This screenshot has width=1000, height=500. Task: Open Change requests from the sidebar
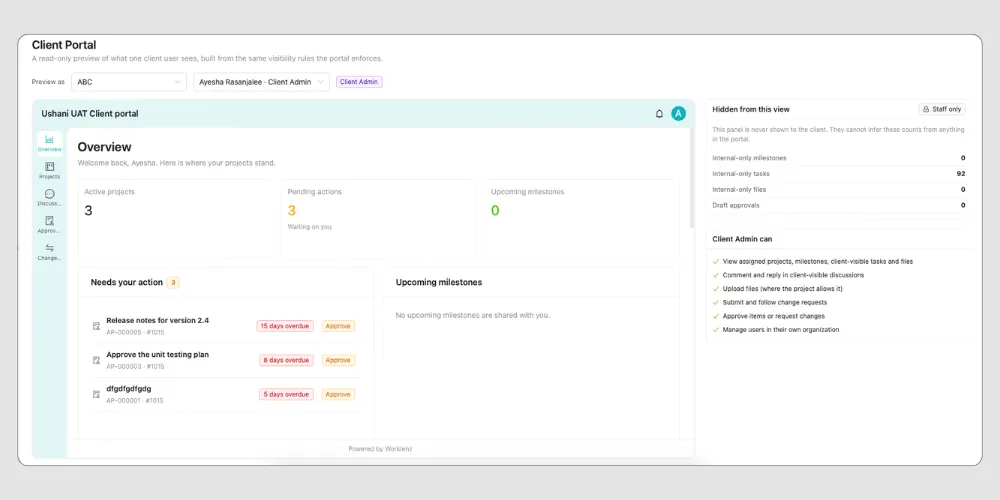[50, 252]
